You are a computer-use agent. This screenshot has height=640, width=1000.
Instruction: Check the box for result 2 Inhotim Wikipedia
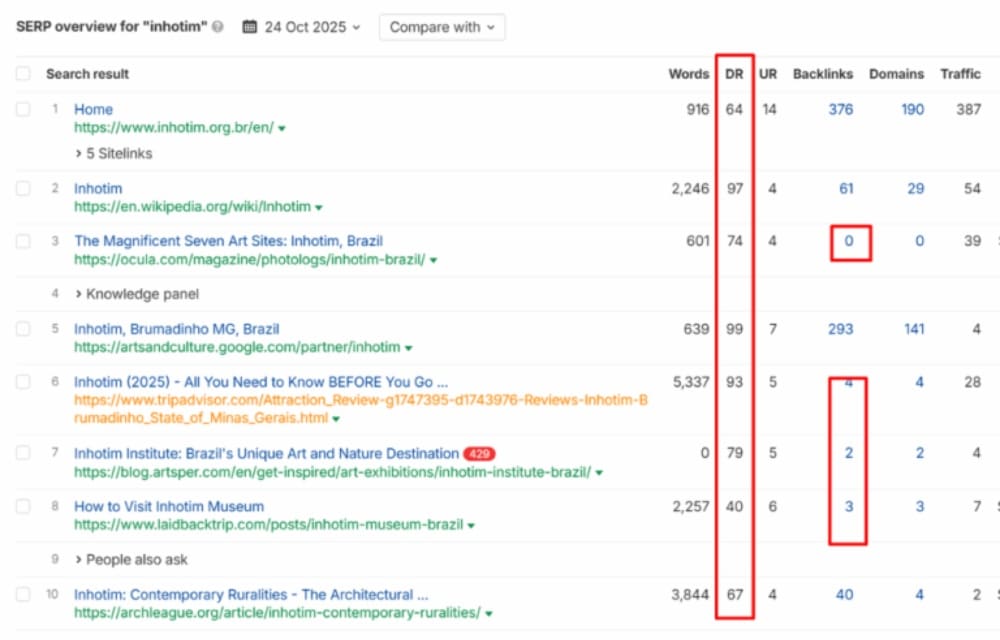(24, 189)
